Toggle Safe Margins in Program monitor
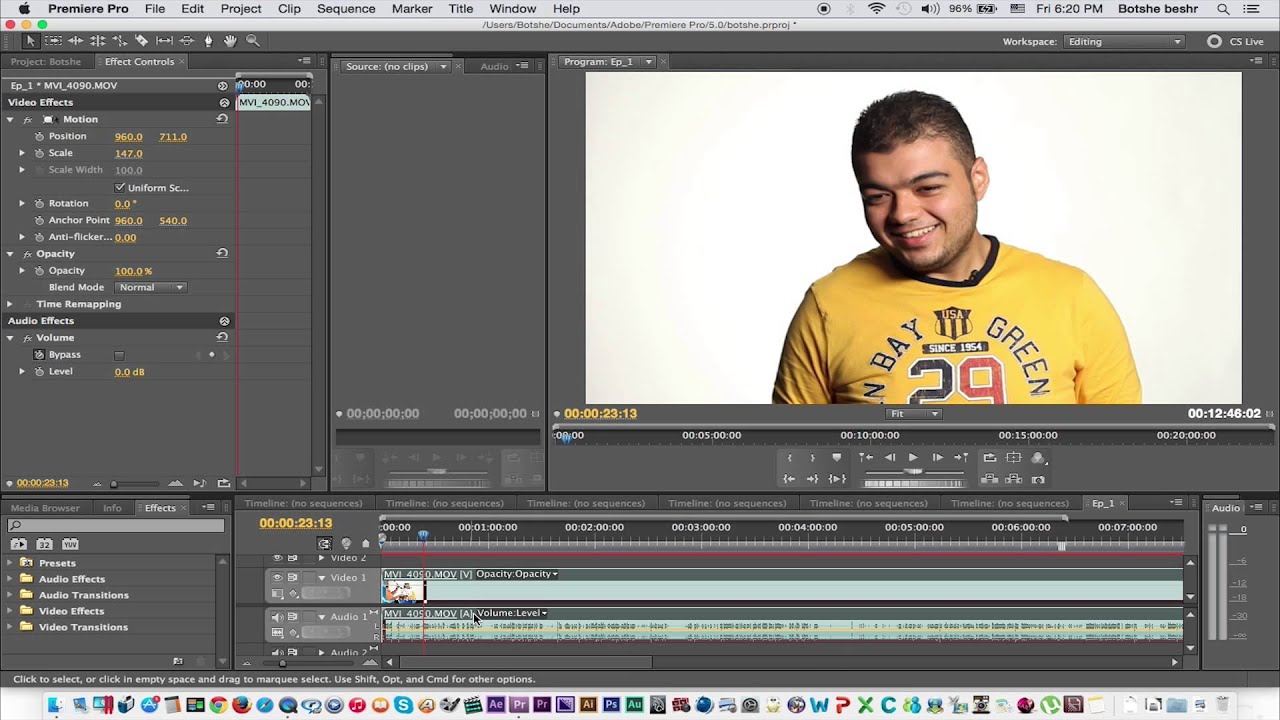Viewport: 1280px width, 720px height. pos(1014,457)
